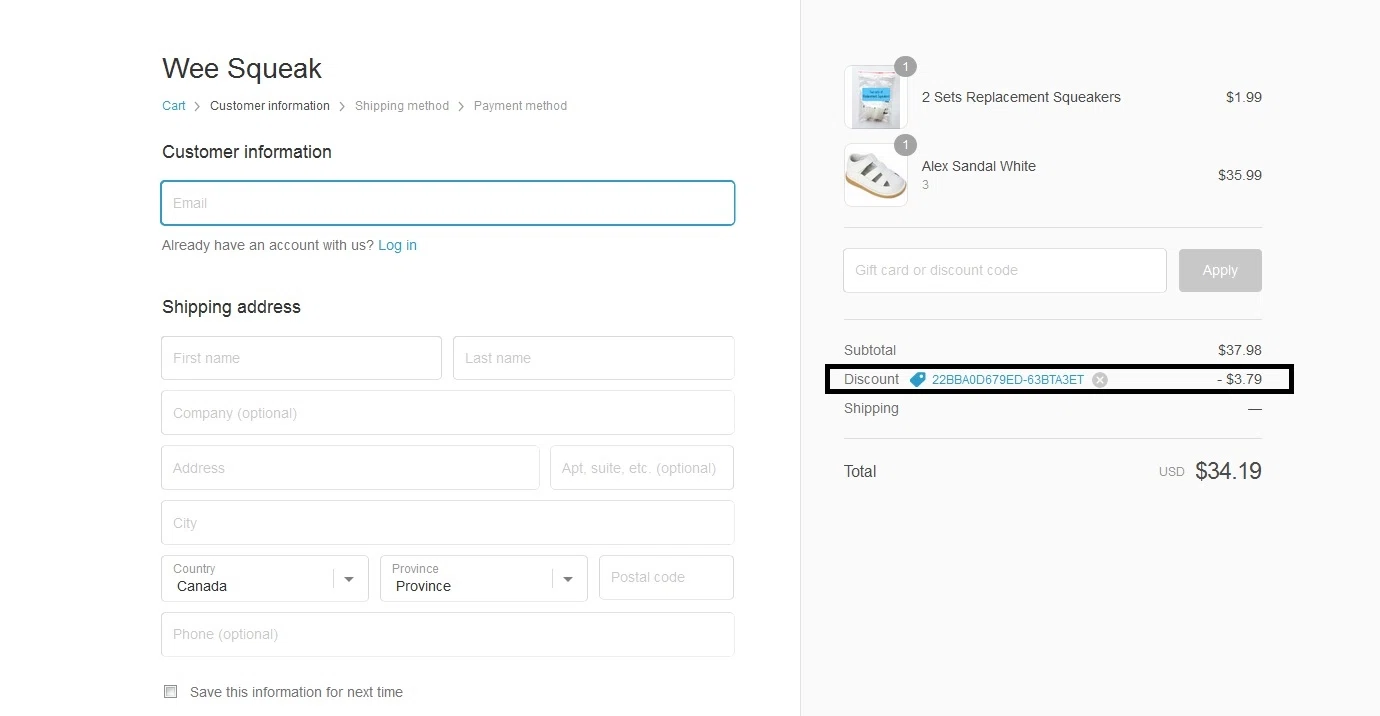Viewport: 1380px width, 716px height.
Task: Focus the City field
Action: pos(448,523)
